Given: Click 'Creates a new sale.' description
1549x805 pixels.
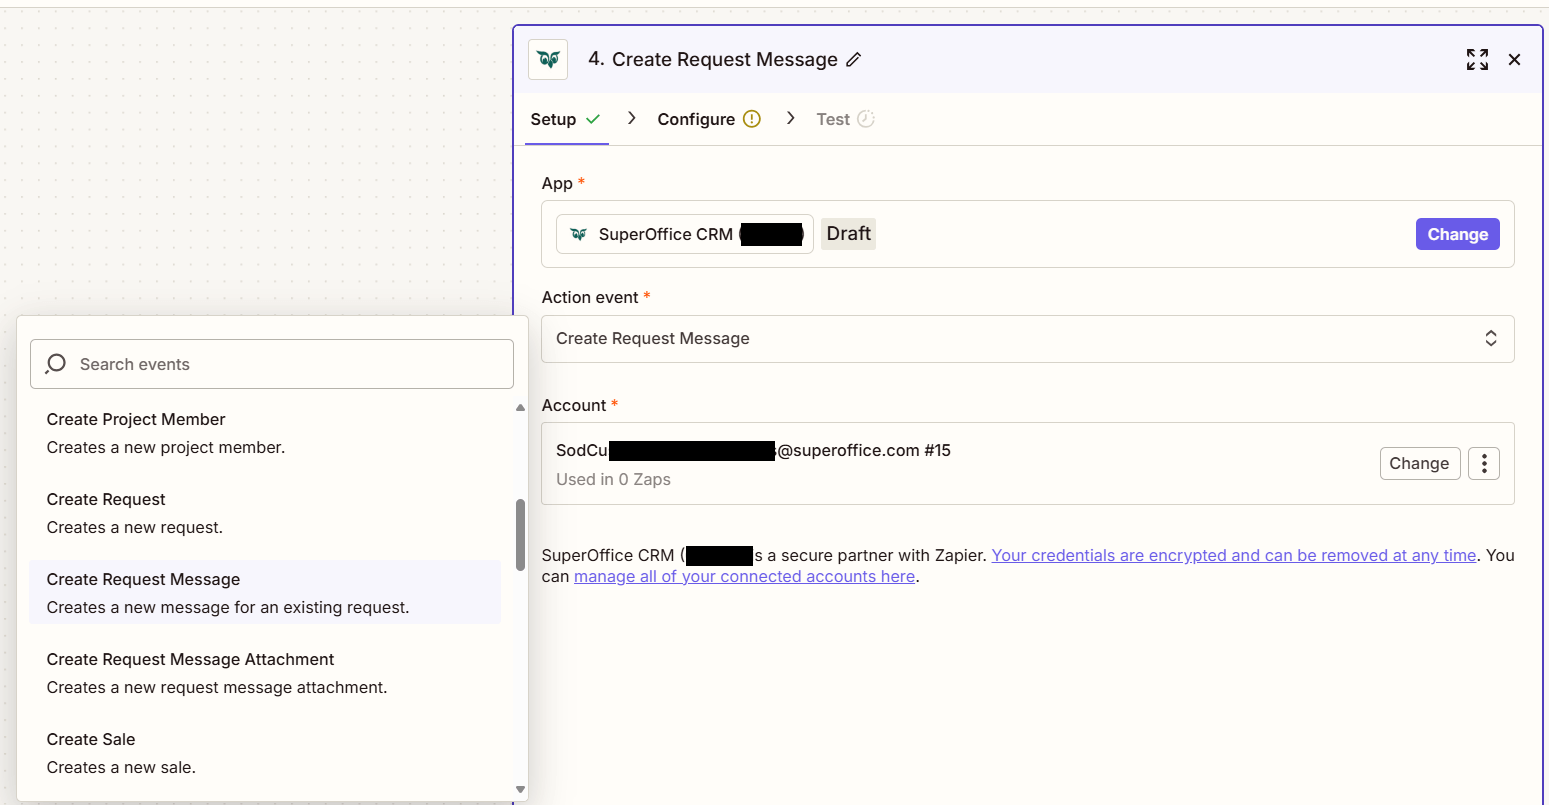Looking at the screenshot, I should coord(121,768).
